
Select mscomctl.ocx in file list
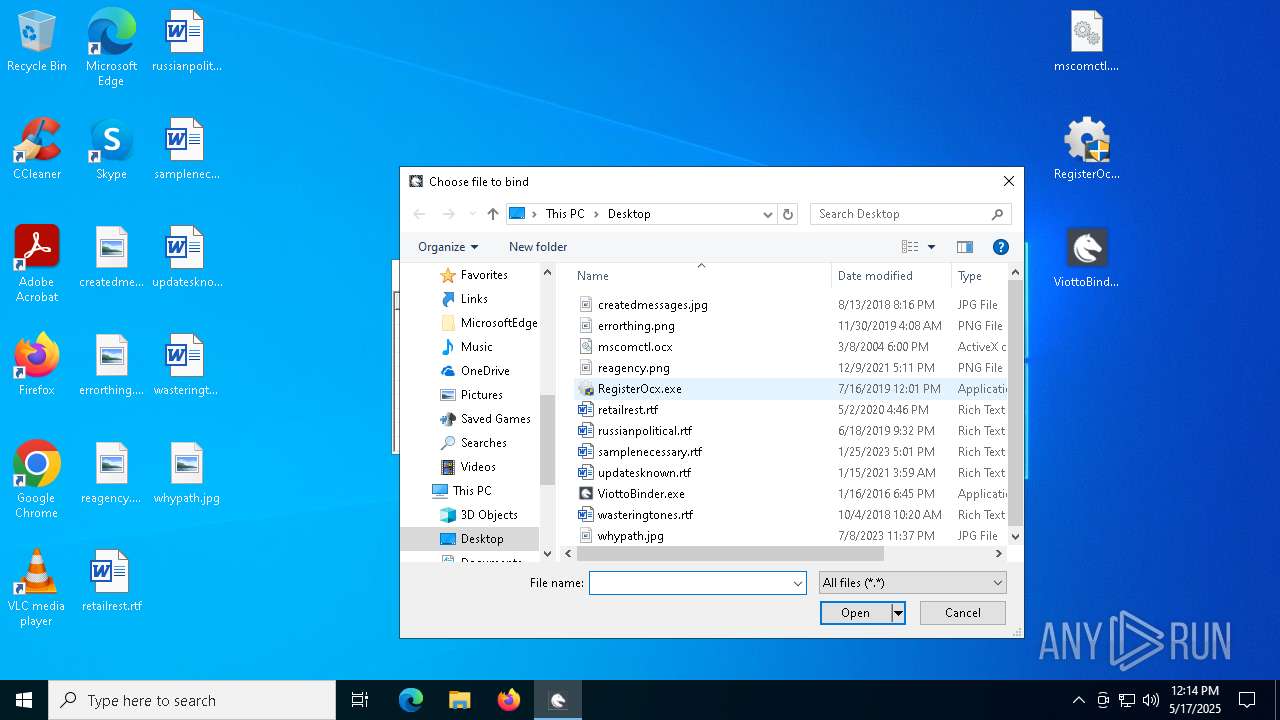coord(635,347)
